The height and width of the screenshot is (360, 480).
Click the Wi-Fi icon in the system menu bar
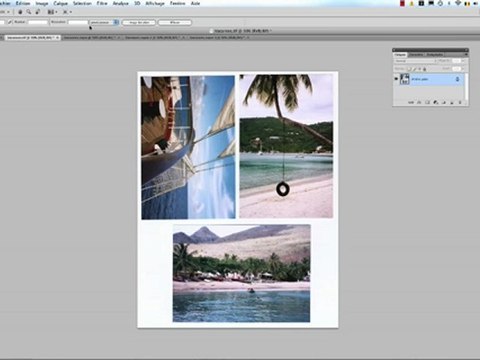(x=458, y=3)
